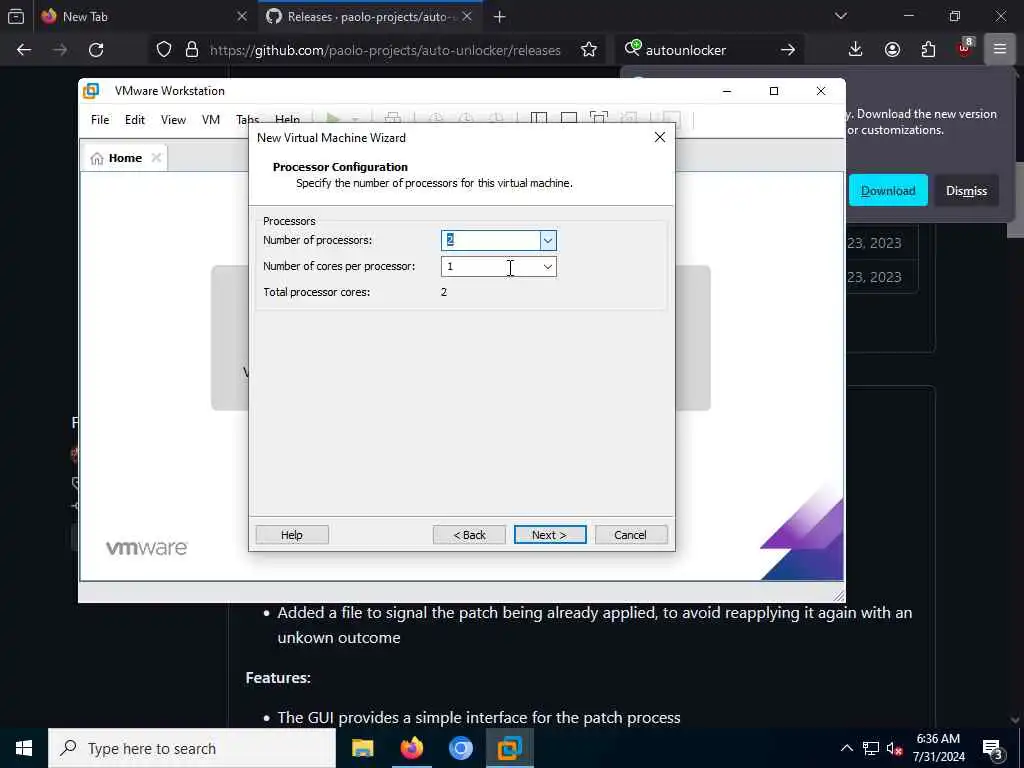The image size is (1024, 768).
Task: Click the tracking protection shield icon
Action: point(164,50)
